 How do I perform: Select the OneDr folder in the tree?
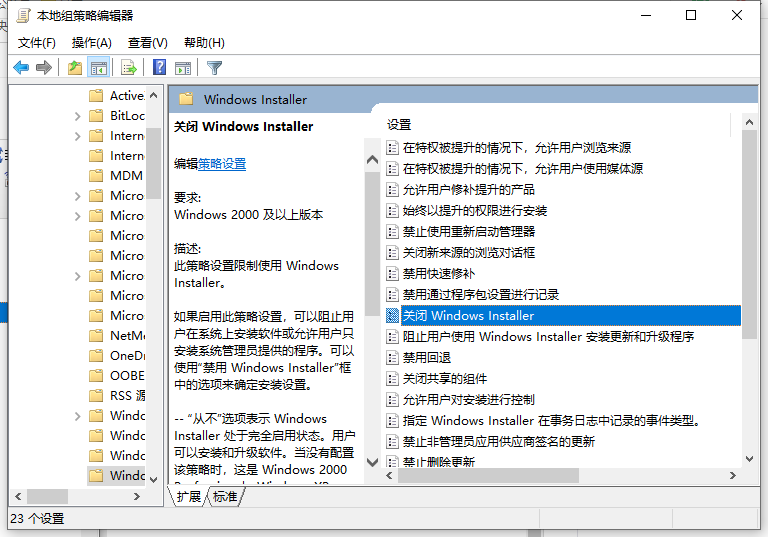(126, 355)
